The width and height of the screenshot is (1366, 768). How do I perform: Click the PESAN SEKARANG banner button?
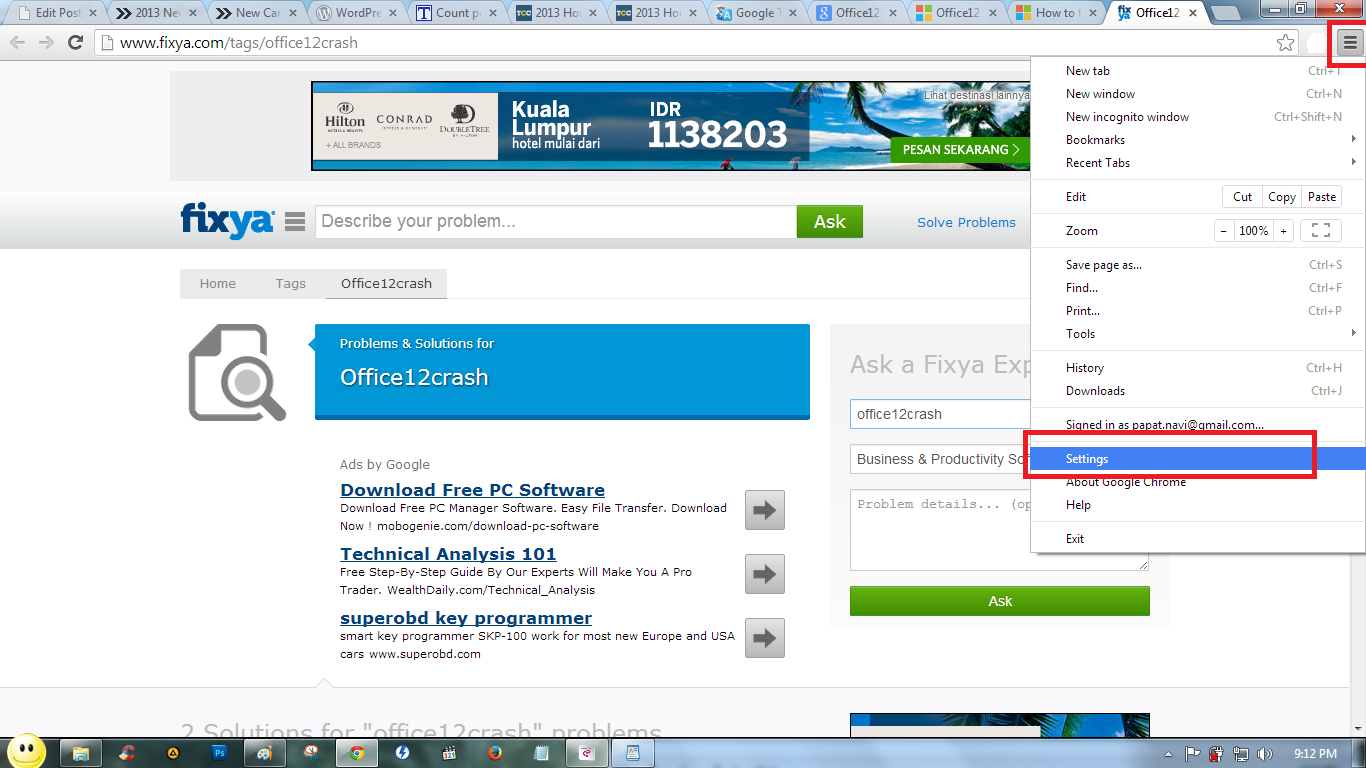960,149
